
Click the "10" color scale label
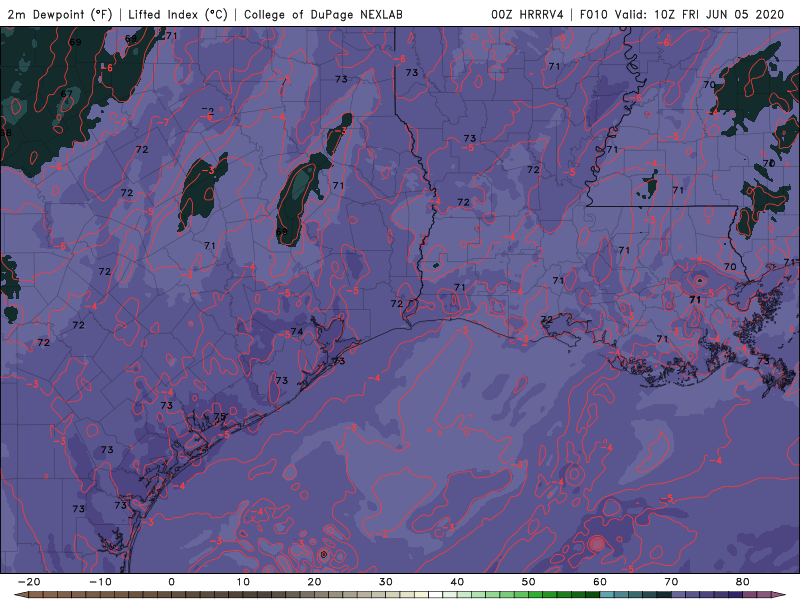243,582
